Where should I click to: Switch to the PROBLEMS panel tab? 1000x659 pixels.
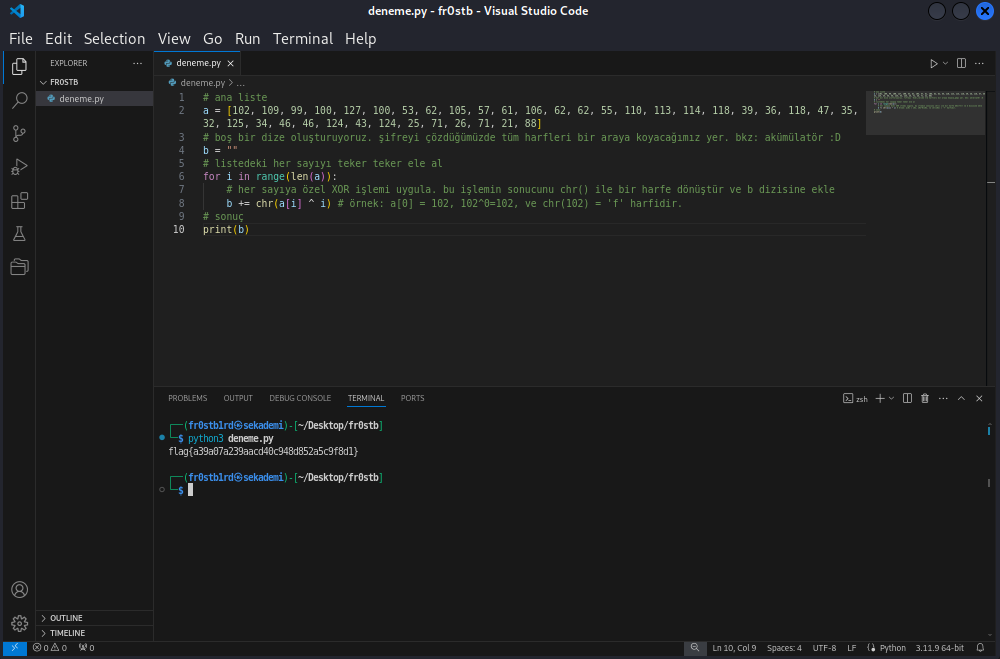point(188,398)
